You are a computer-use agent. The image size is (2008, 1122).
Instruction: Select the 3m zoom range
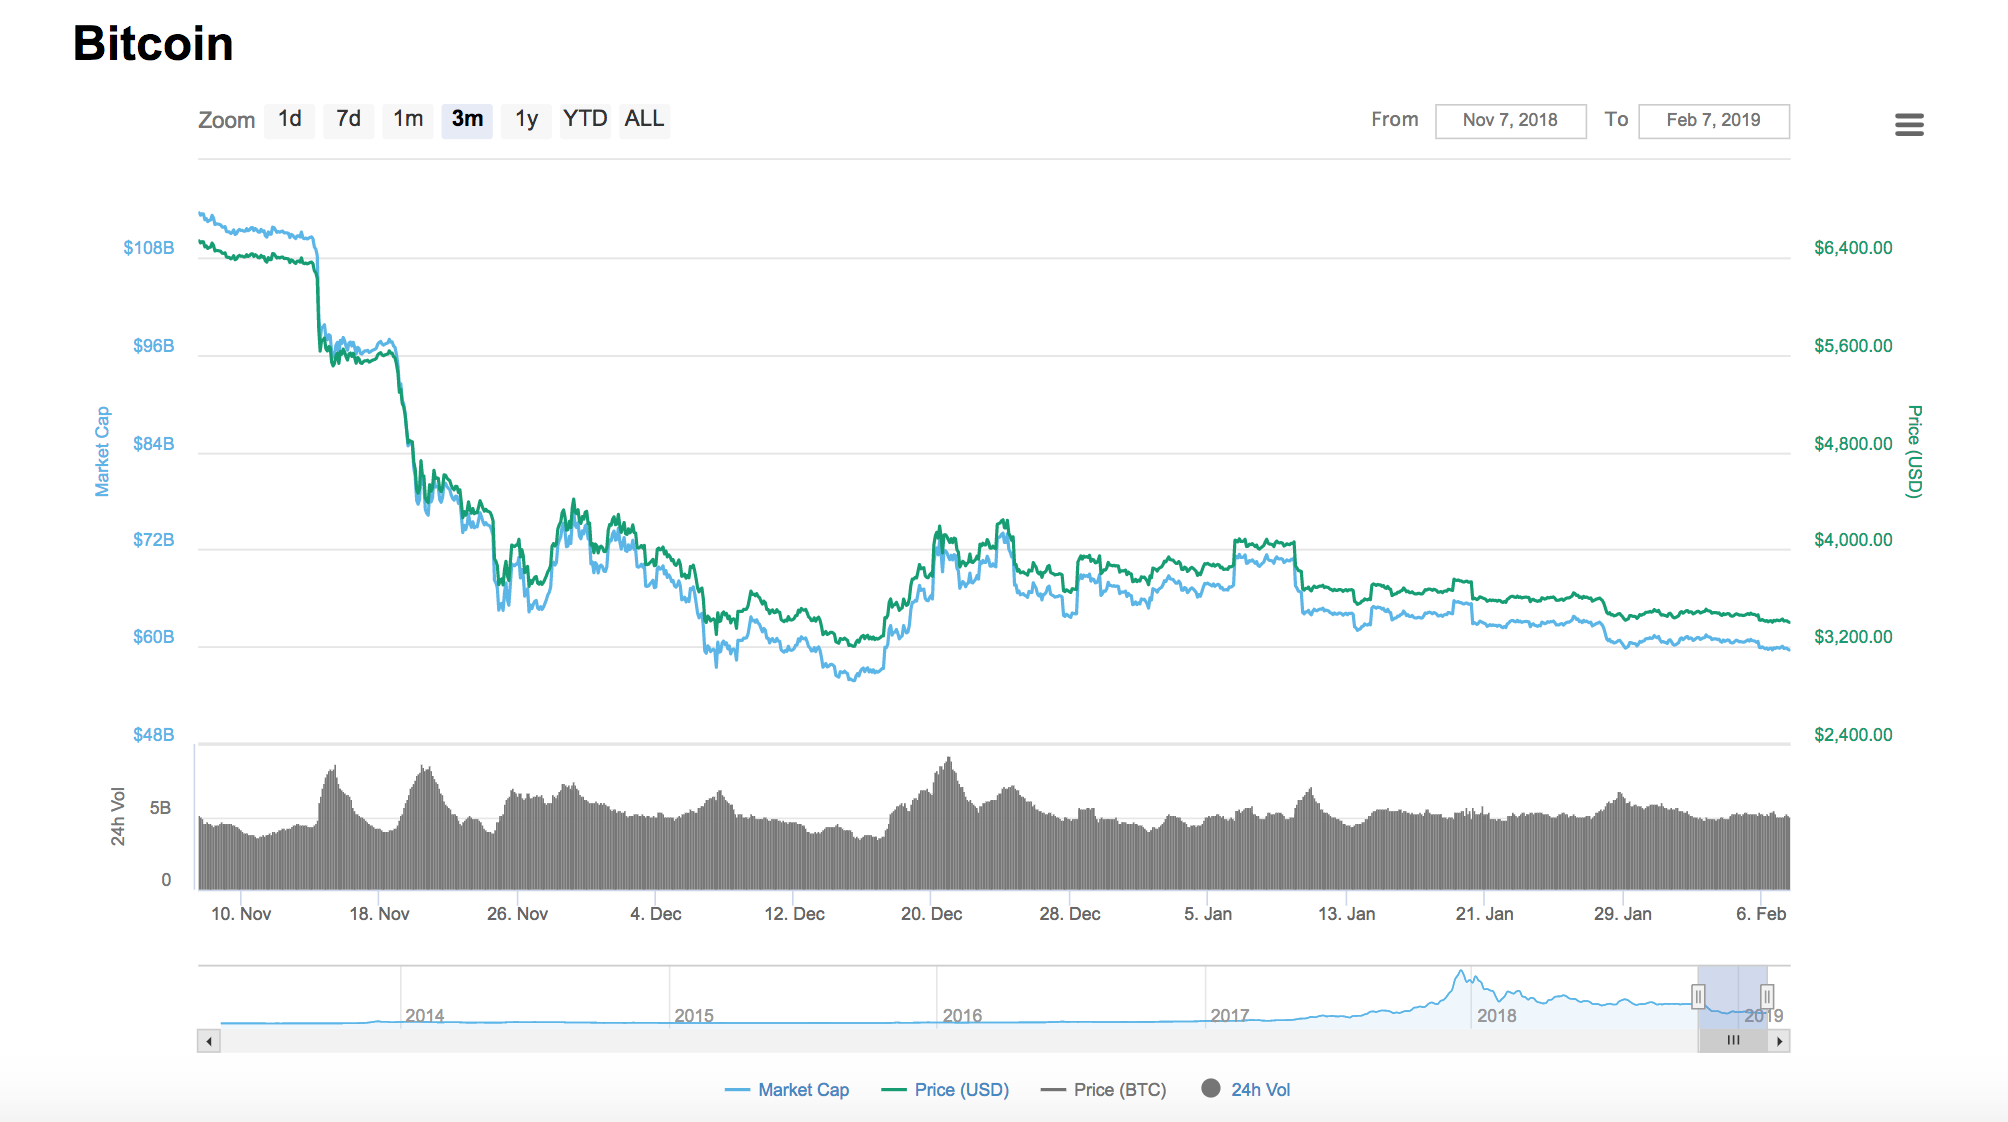[x=467, y=120]
